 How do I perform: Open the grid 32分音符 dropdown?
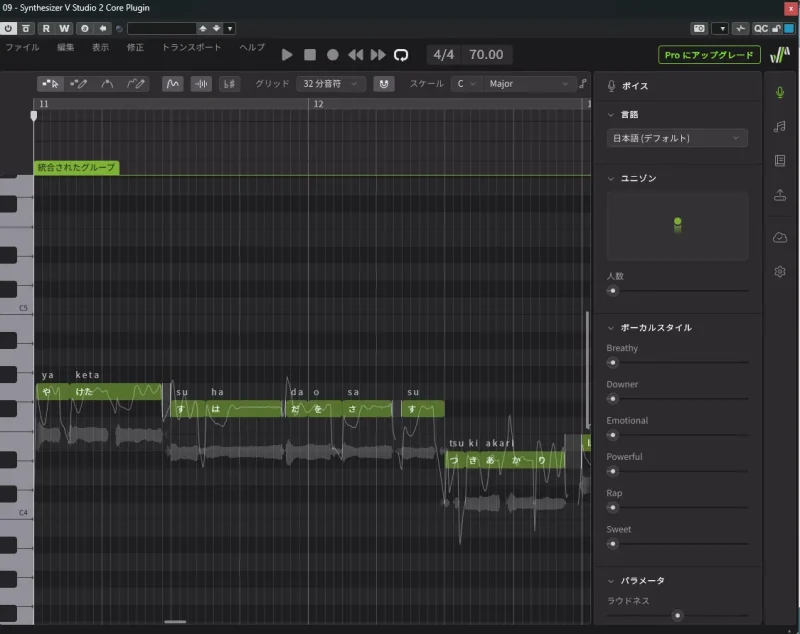point(331,84)
